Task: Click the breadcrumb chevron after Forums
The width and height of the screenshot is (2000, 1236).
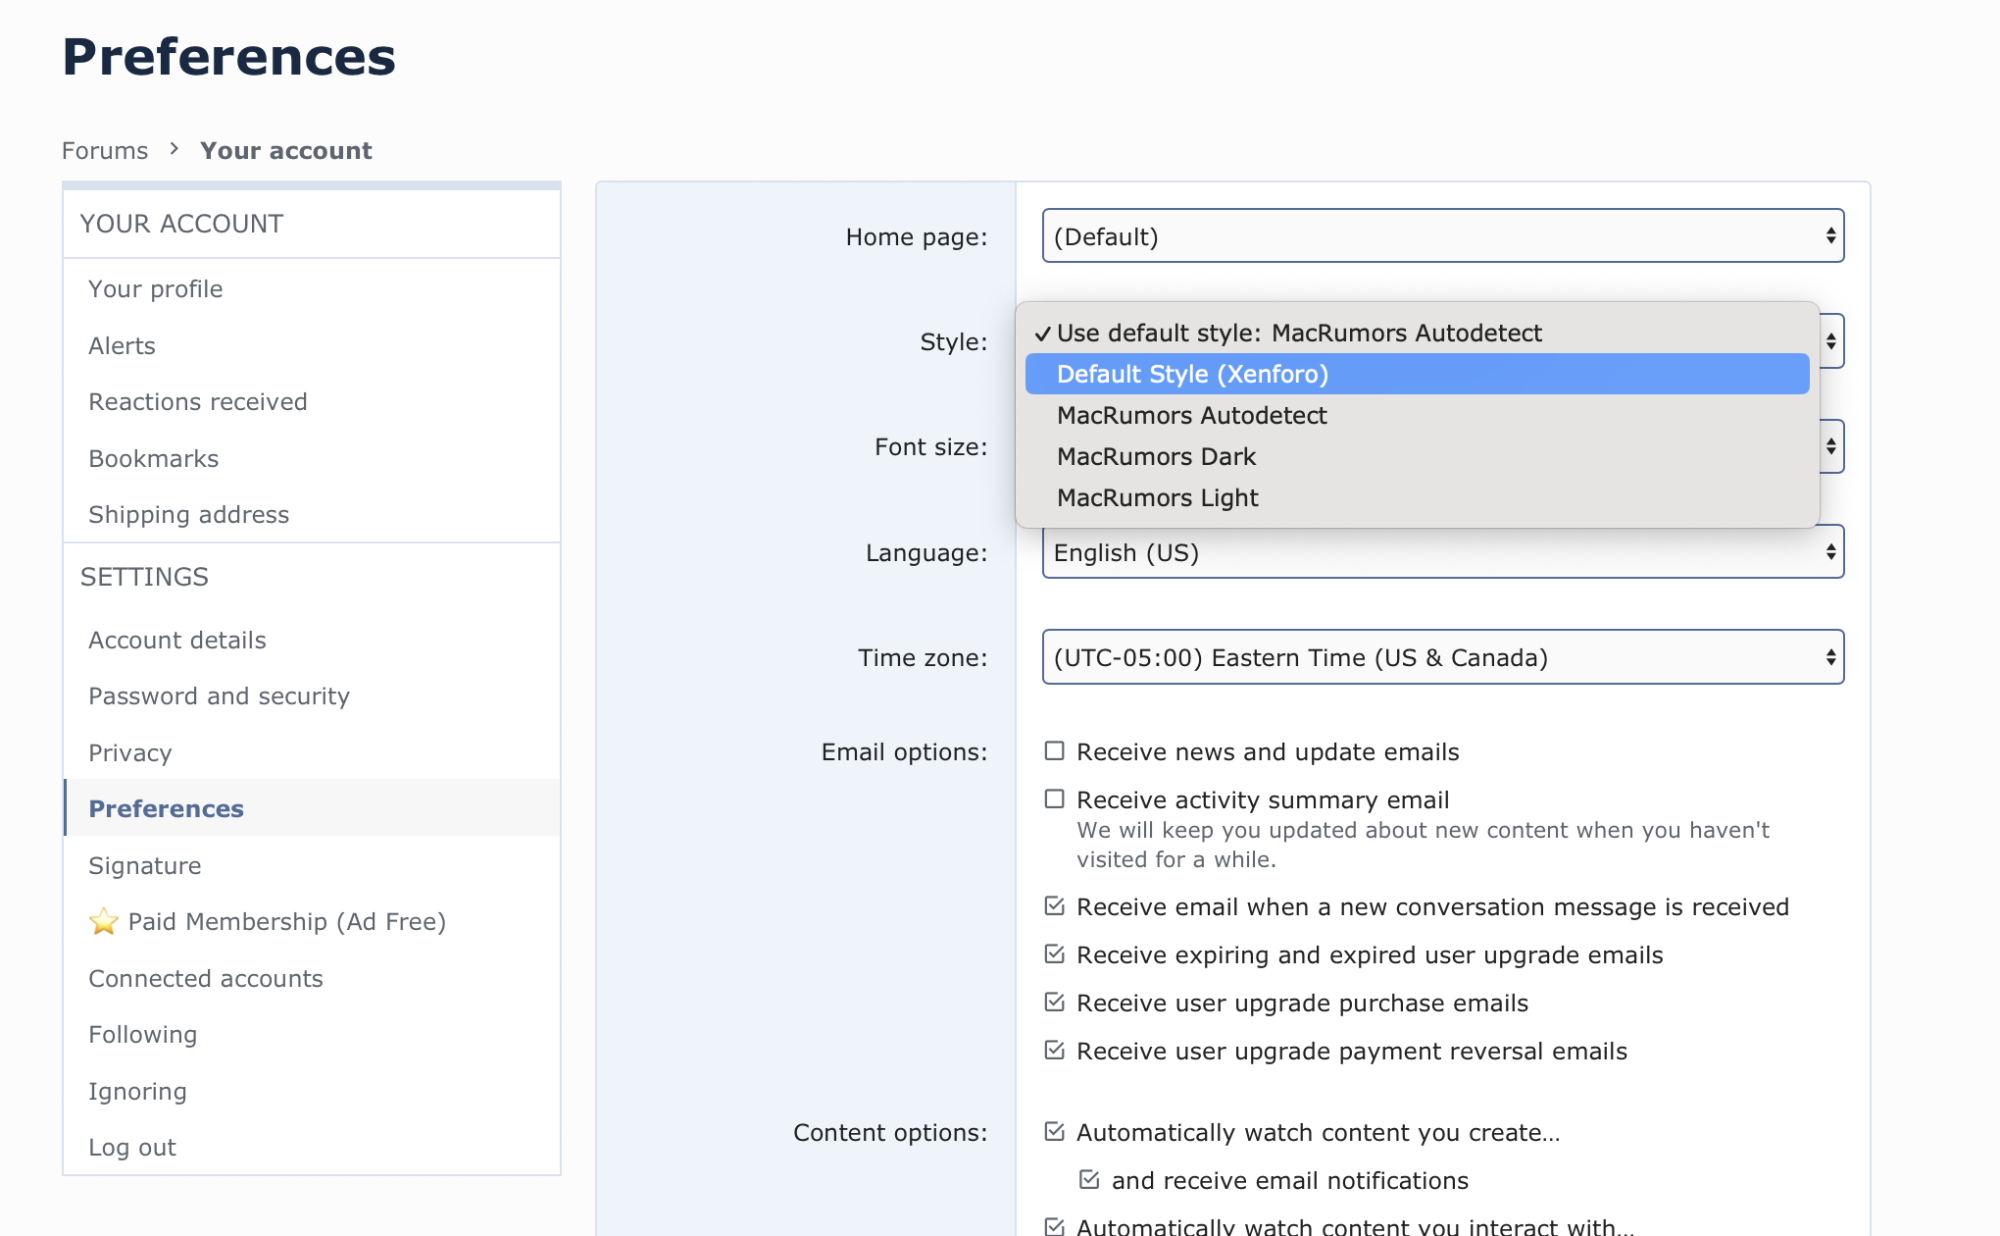Action: 174,149
